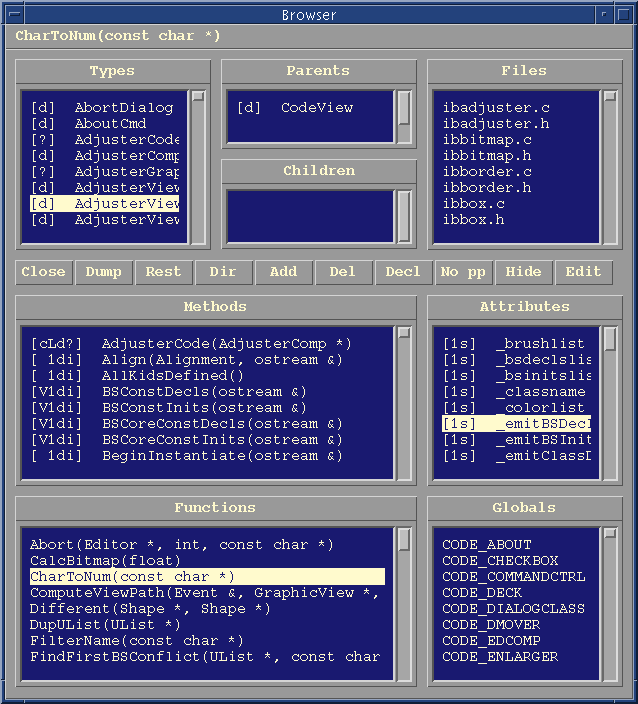Select Align(Alignment, ostream &) method
Image resolution: width=638 pixels, height=704 pixels.
click(207, 360)
